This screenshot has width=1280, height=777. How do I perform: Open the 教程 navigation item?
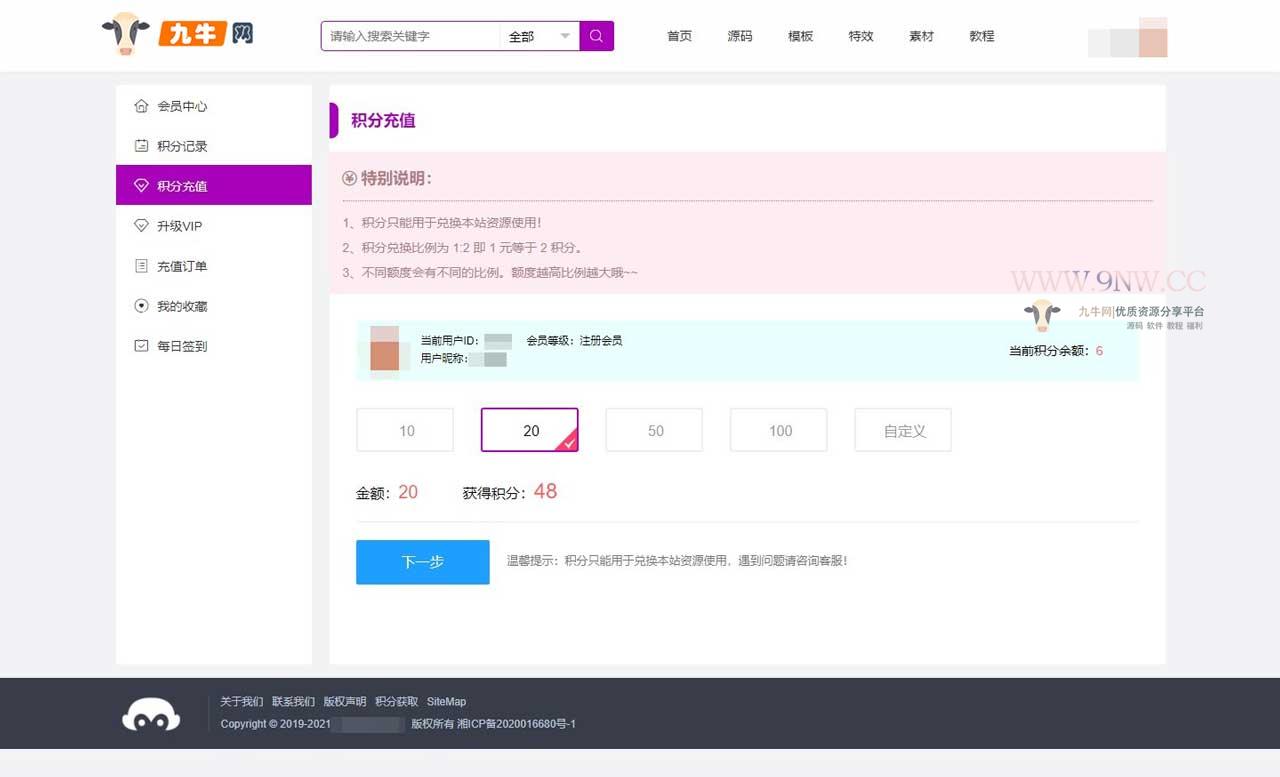982,36
